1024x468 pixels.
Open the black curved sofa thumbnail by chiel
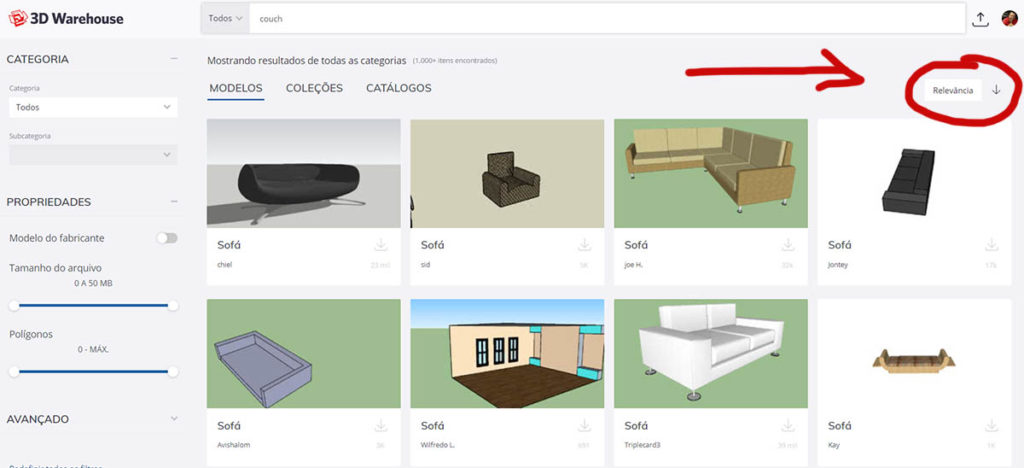click(x=304, y=173)
